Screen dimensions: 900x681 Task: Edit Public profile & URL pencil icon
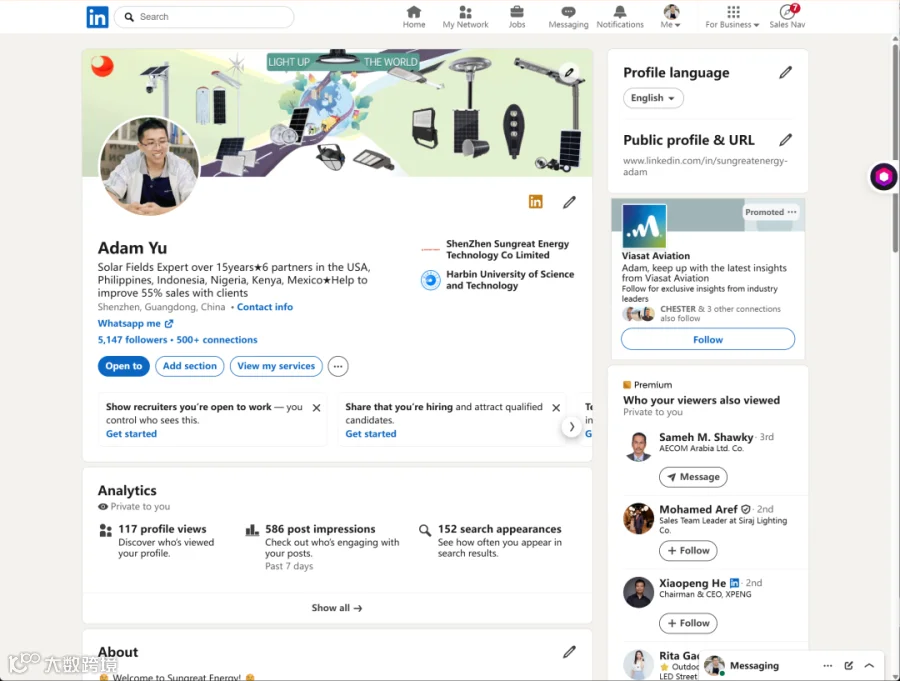click(x=785, y=140)
